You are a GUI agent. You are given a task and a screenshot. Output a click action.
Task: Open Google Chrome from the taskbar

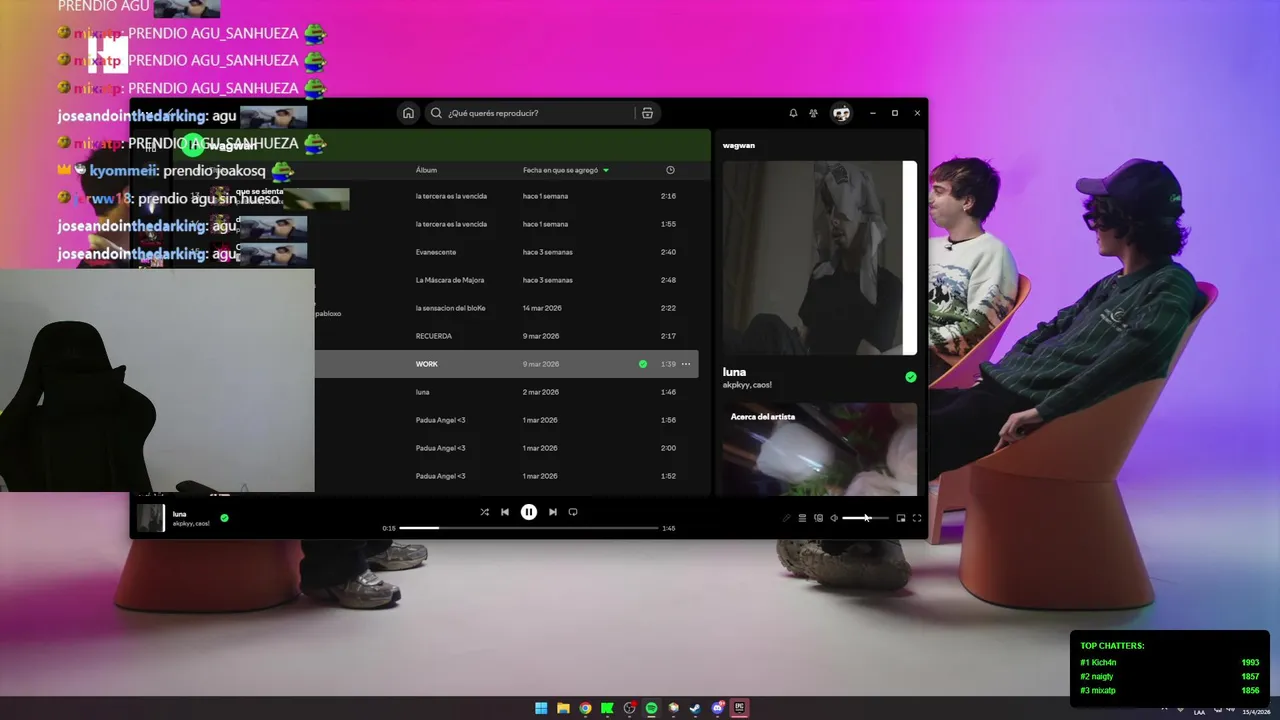585,708
